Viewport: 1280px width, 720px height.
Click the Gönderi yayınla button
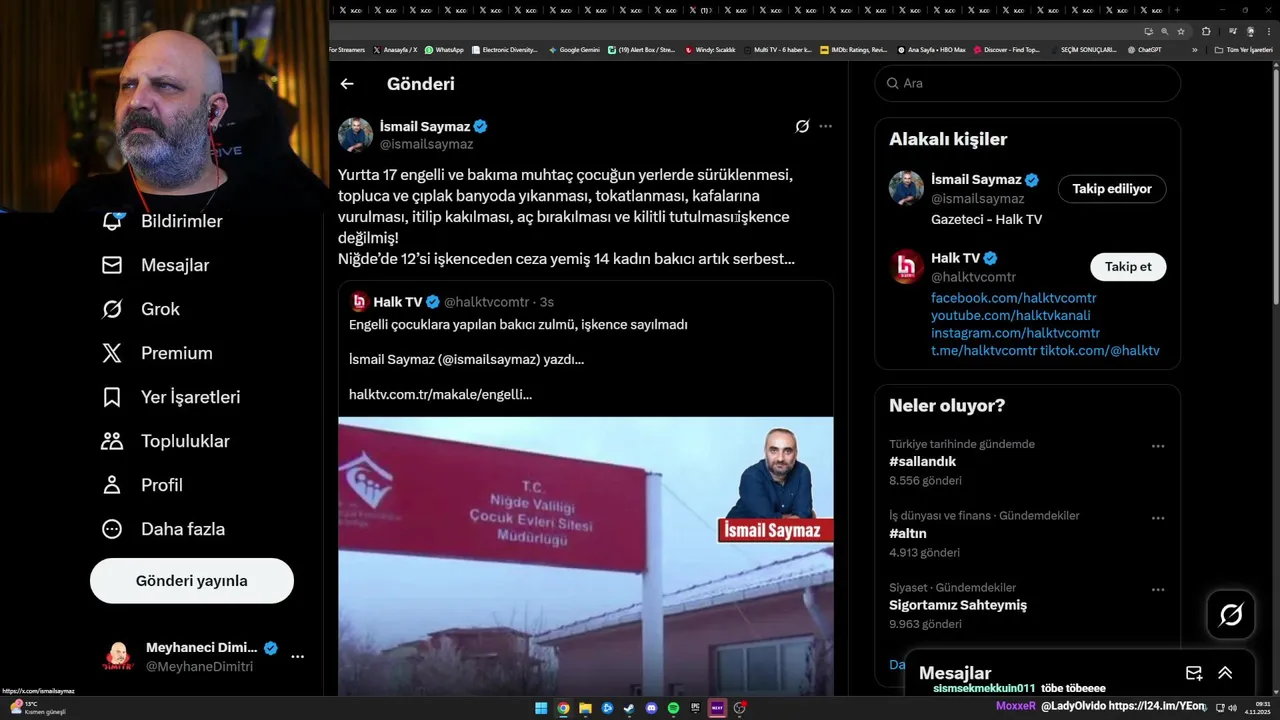[x=192, y=581]
